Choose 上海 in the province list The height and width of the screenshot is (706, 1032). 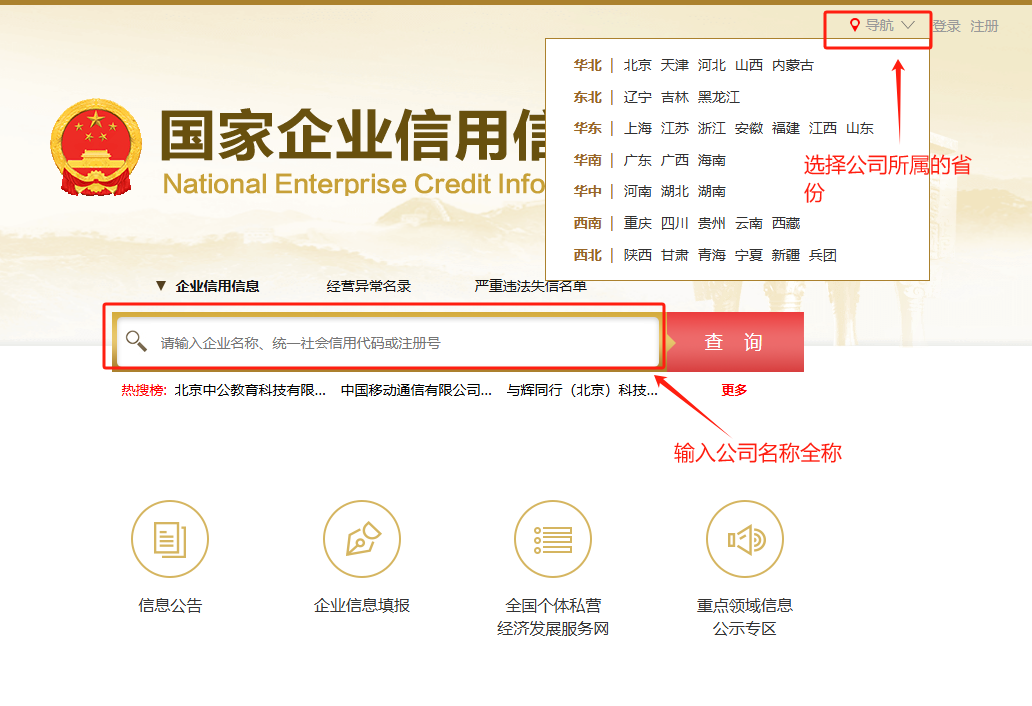(x=638, y=128)
